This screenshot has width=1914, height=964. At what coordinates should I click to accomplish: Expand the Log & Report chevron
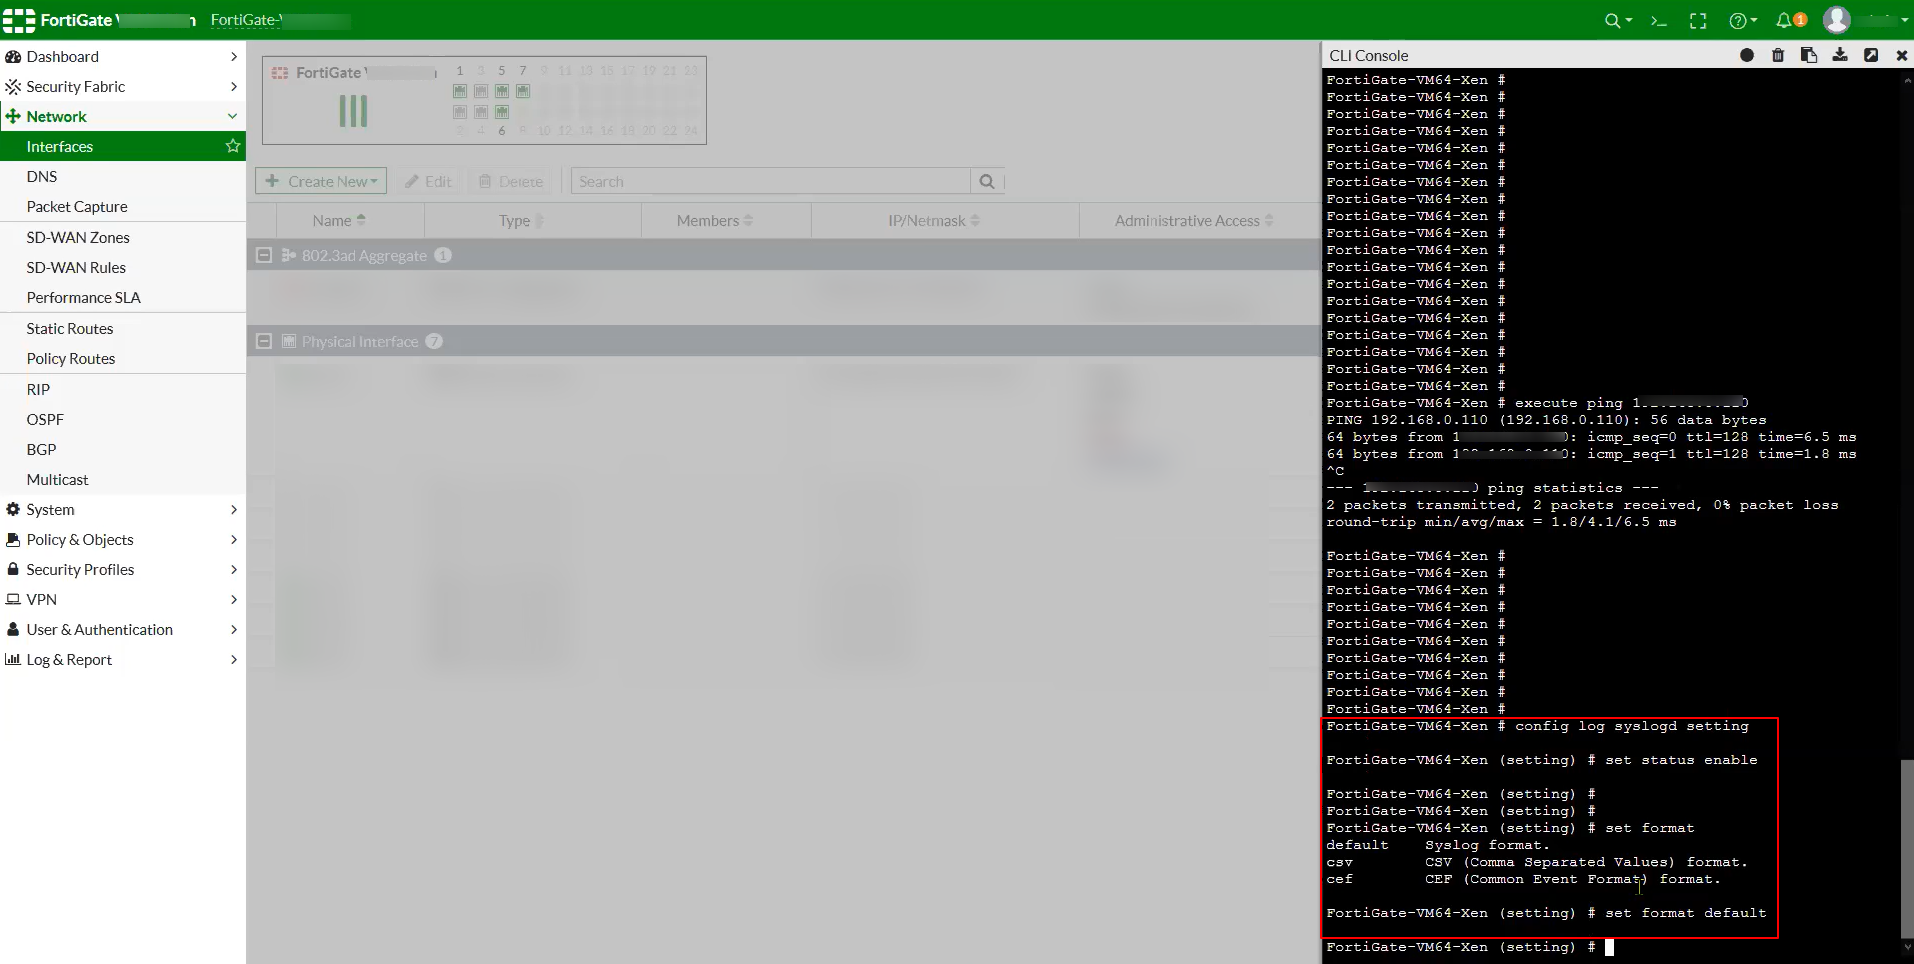(x=233, y=659)
